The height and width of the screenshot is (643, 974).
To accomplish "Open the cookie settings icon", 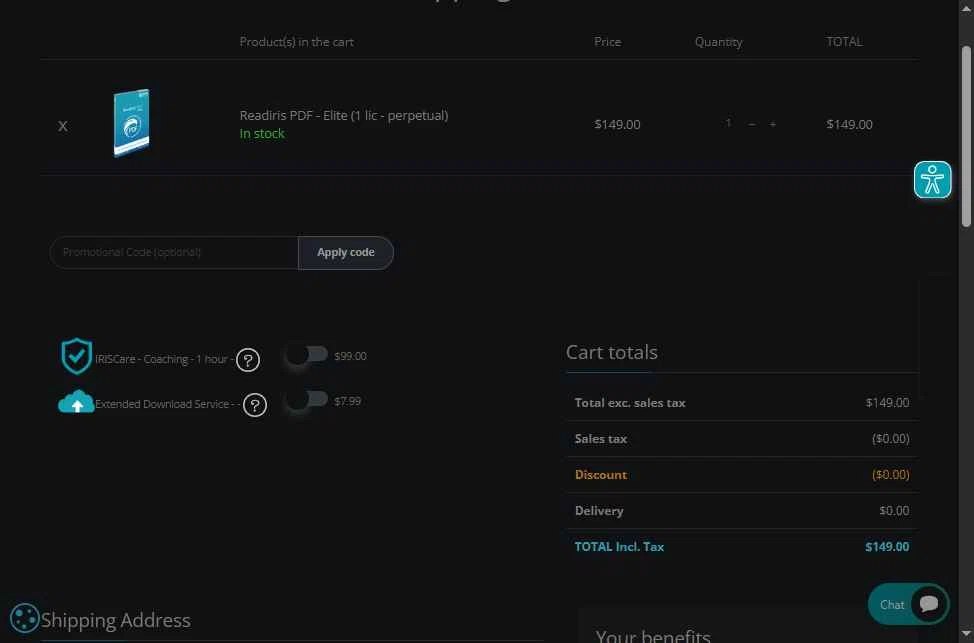I will [x=25, y=618].
